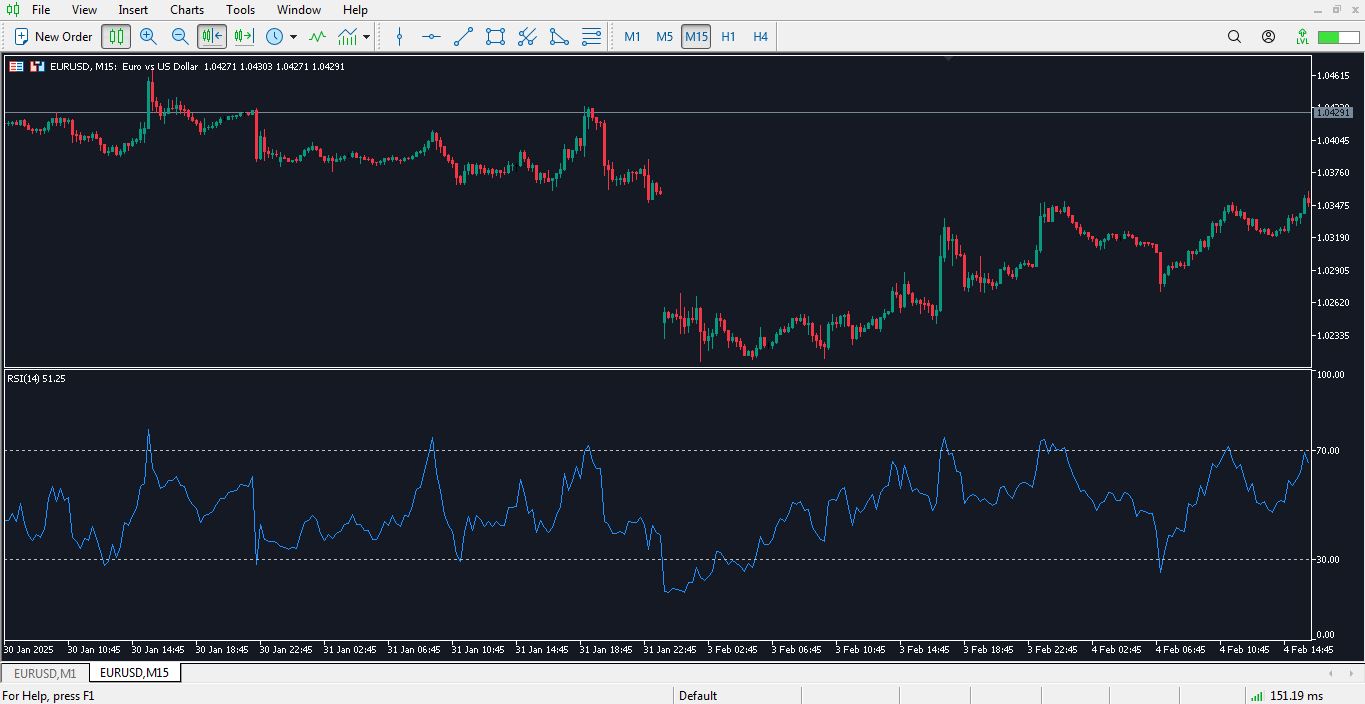Click the 1.04291 current price label
1365x704 pixels.
coord(1333,113)
